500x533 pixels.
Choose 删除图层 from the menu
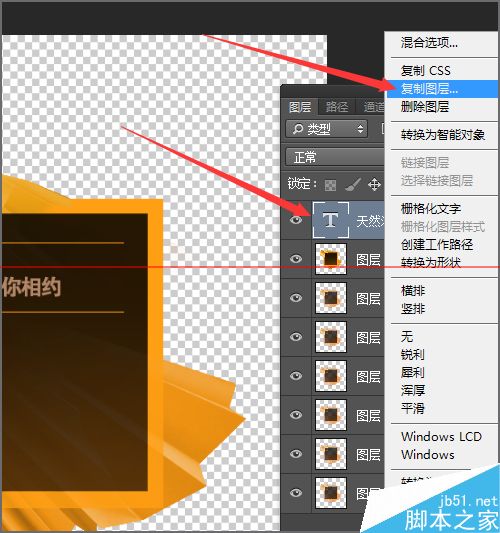[425, 107]
